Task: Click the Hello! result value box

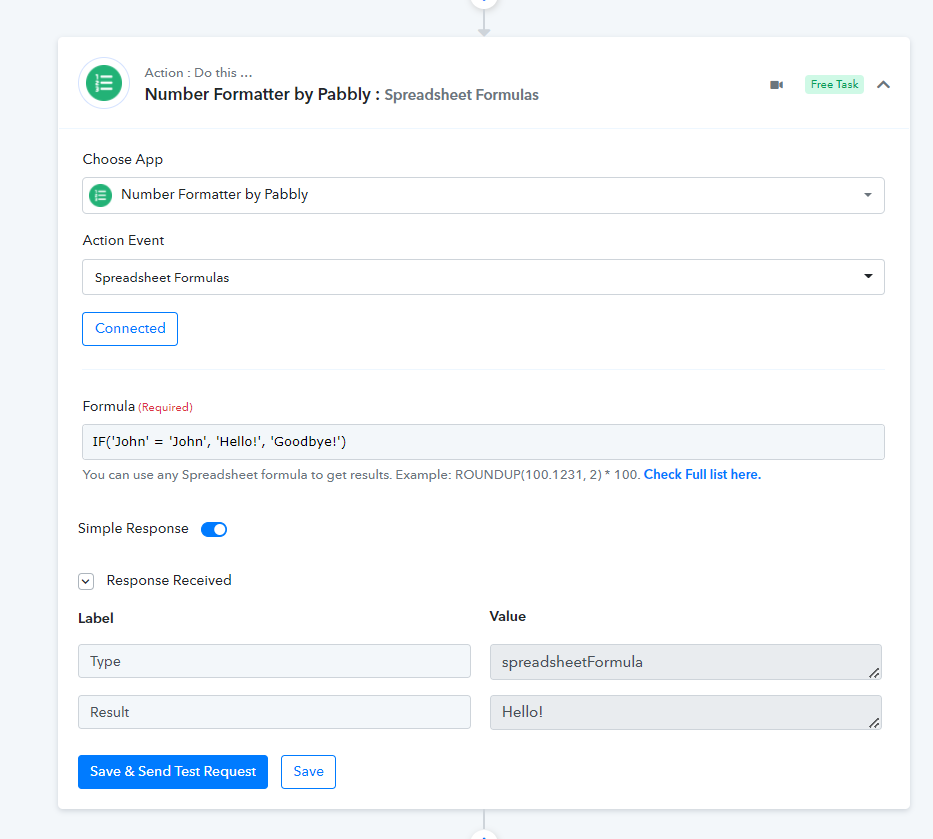Action: (x=680, y=712)
